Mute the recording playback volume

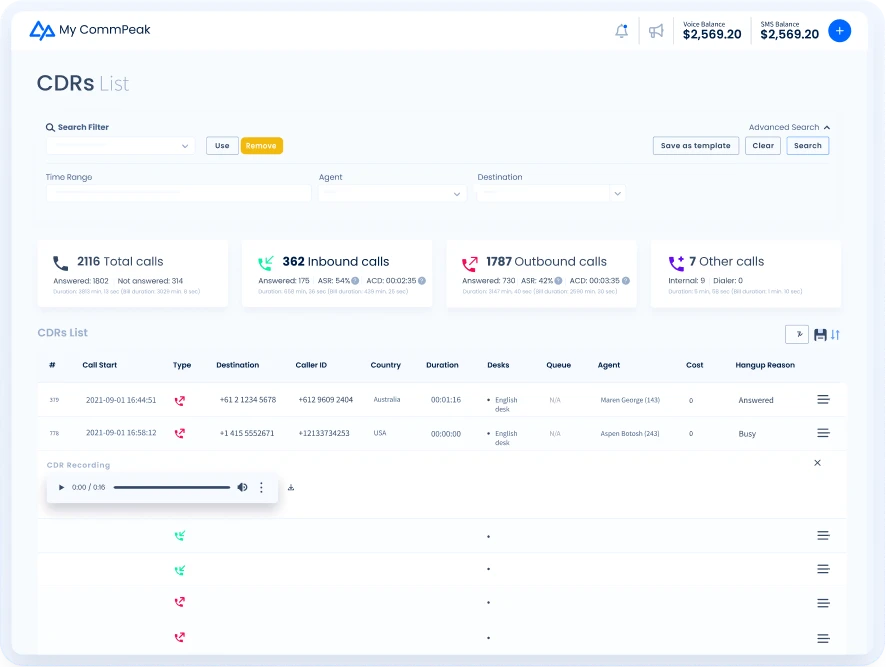241,487
